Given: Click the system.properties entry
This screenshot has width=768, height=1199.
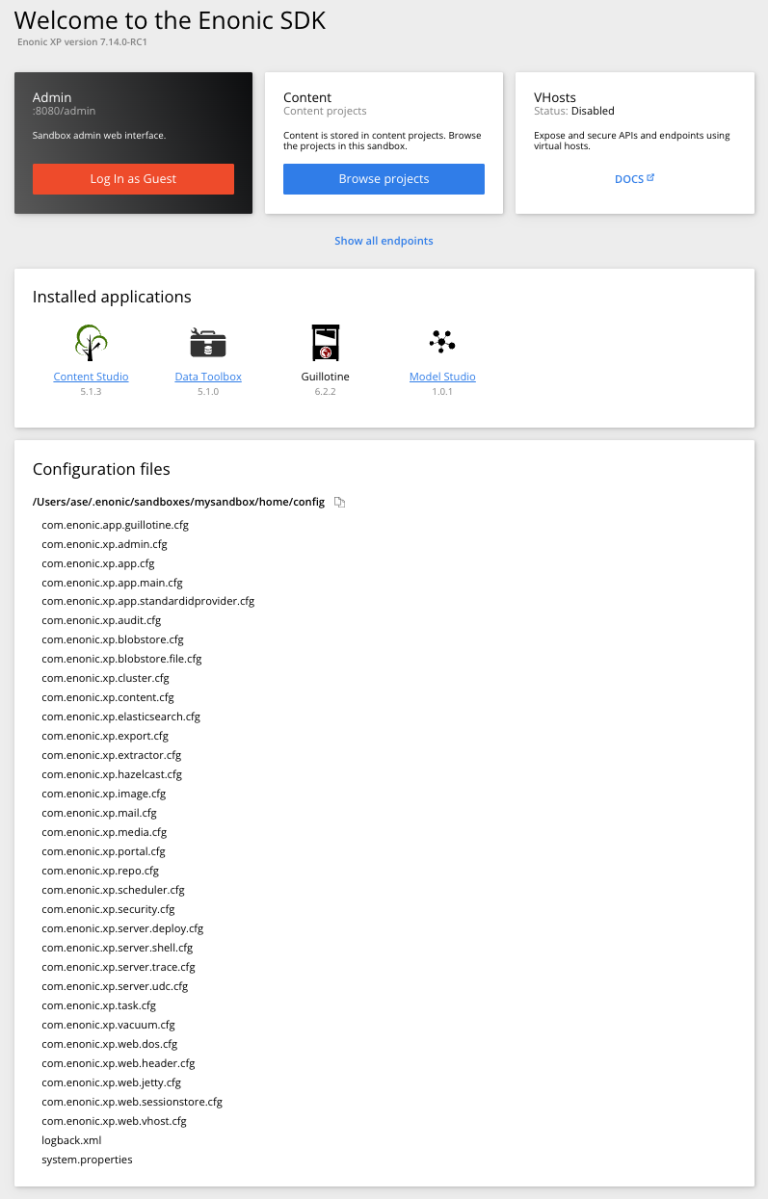Looking at the screenshot, I should (x=86, y=1159).
